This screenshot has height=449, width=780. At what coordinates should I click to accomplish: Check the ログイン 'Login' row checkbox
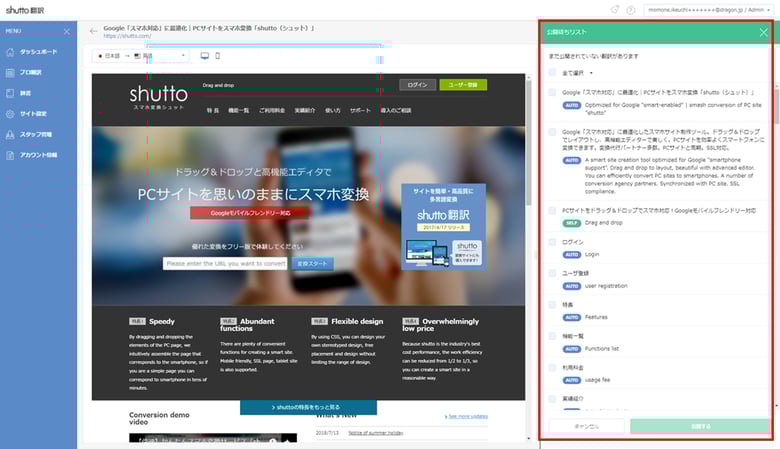tap(552, 242)
